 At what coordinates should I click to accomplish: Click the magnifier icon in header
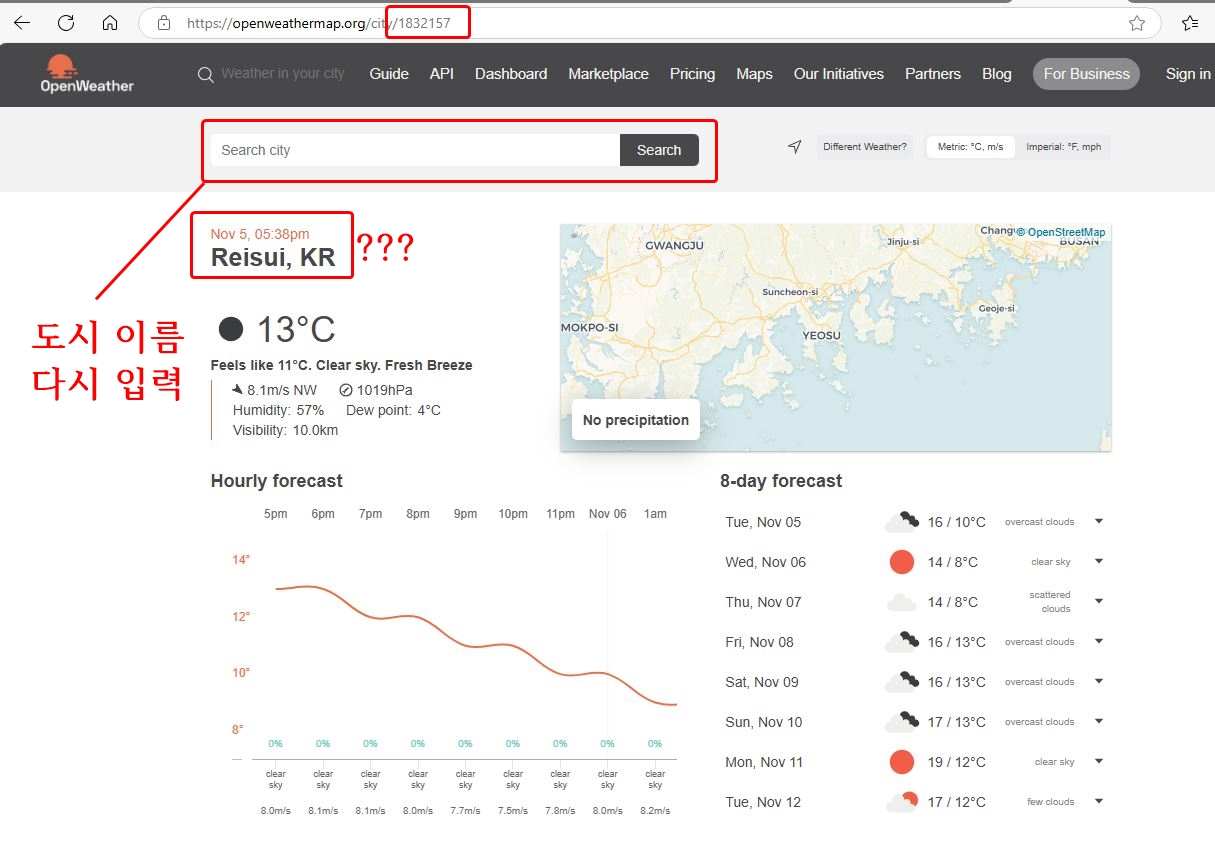click(206, 74)
